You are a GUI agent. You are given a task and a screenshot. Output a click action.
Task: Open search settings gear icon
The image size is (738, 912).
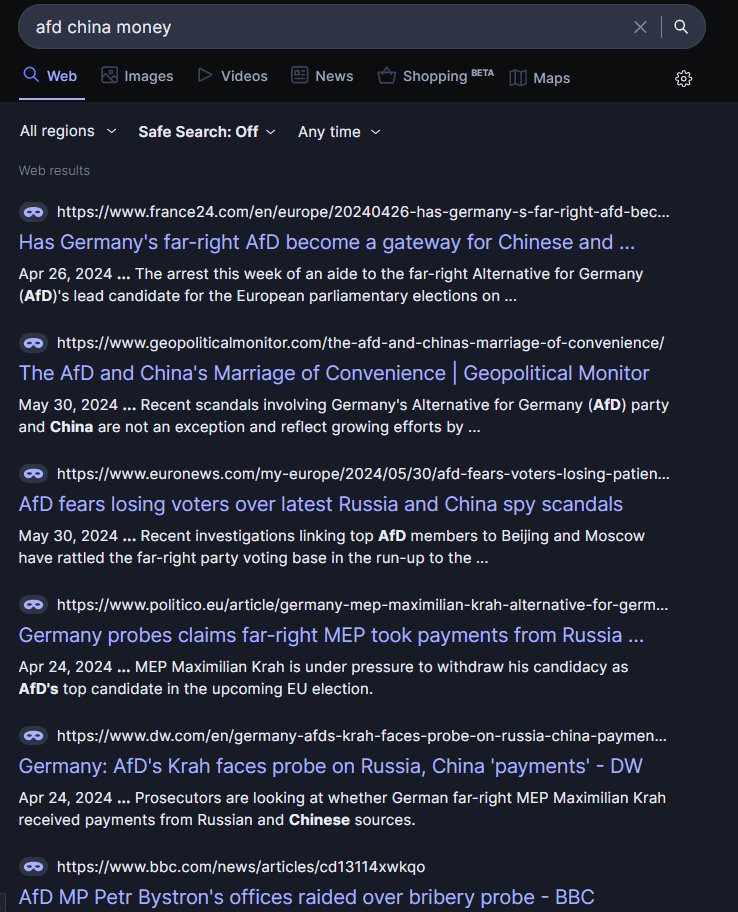point(683,79)
